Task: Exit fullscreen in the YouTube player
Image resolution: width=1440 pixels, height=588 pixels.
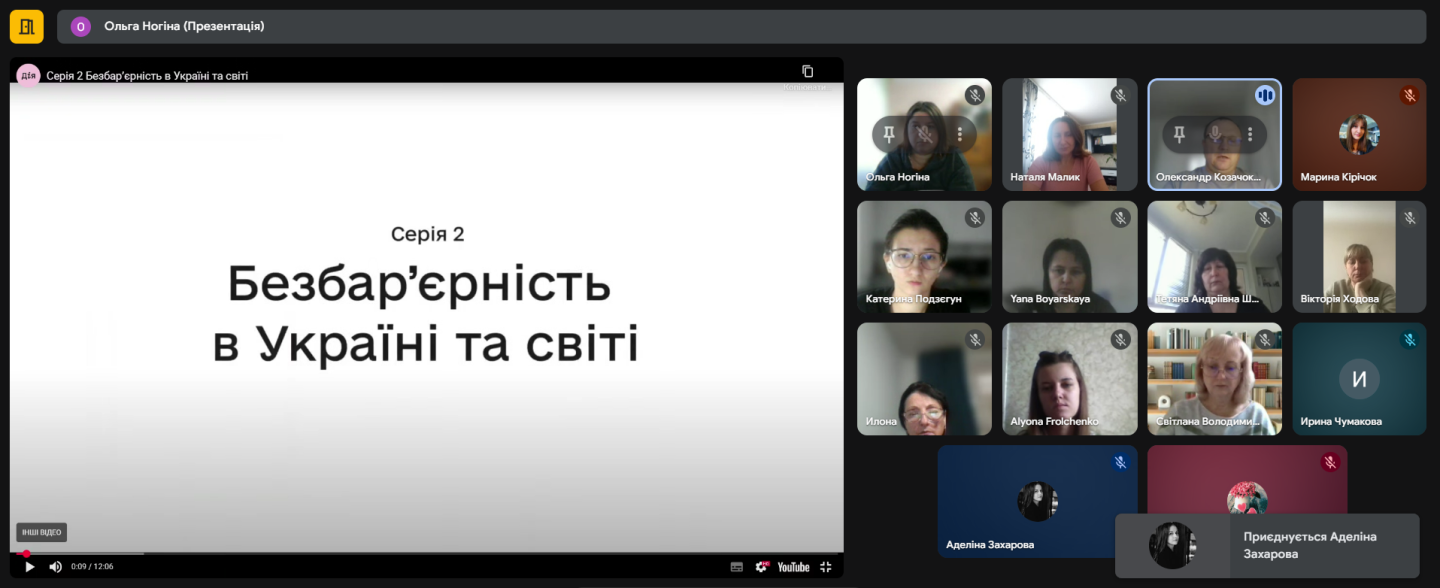Action: coord(826,566)
